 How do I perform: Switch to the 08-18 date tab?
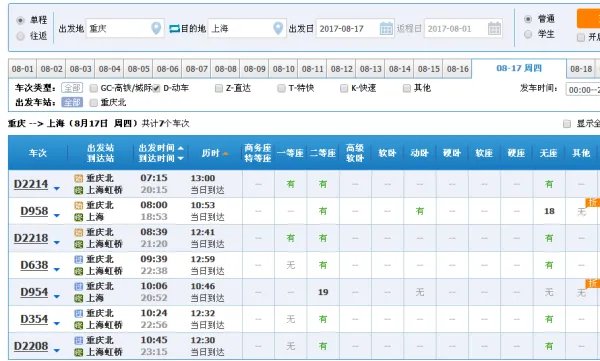click(581, 69)
